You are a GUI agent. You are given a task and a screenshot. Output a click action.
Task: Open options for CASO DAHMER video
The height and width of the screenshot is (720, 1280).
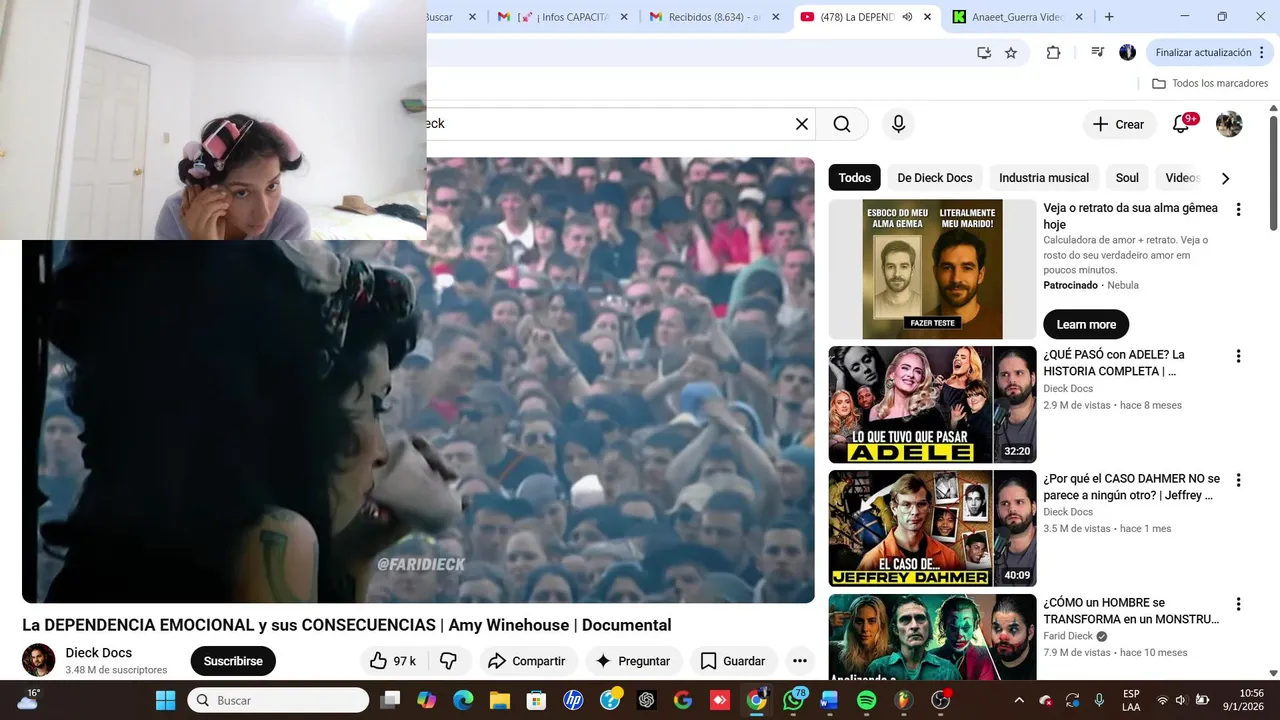pos(1238,480)
